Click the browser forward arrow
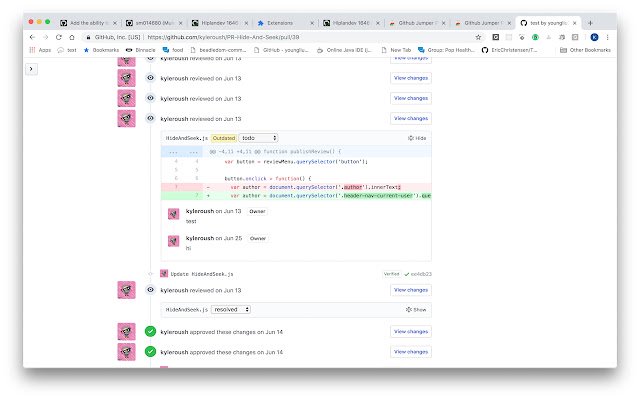 click(45, 37)
